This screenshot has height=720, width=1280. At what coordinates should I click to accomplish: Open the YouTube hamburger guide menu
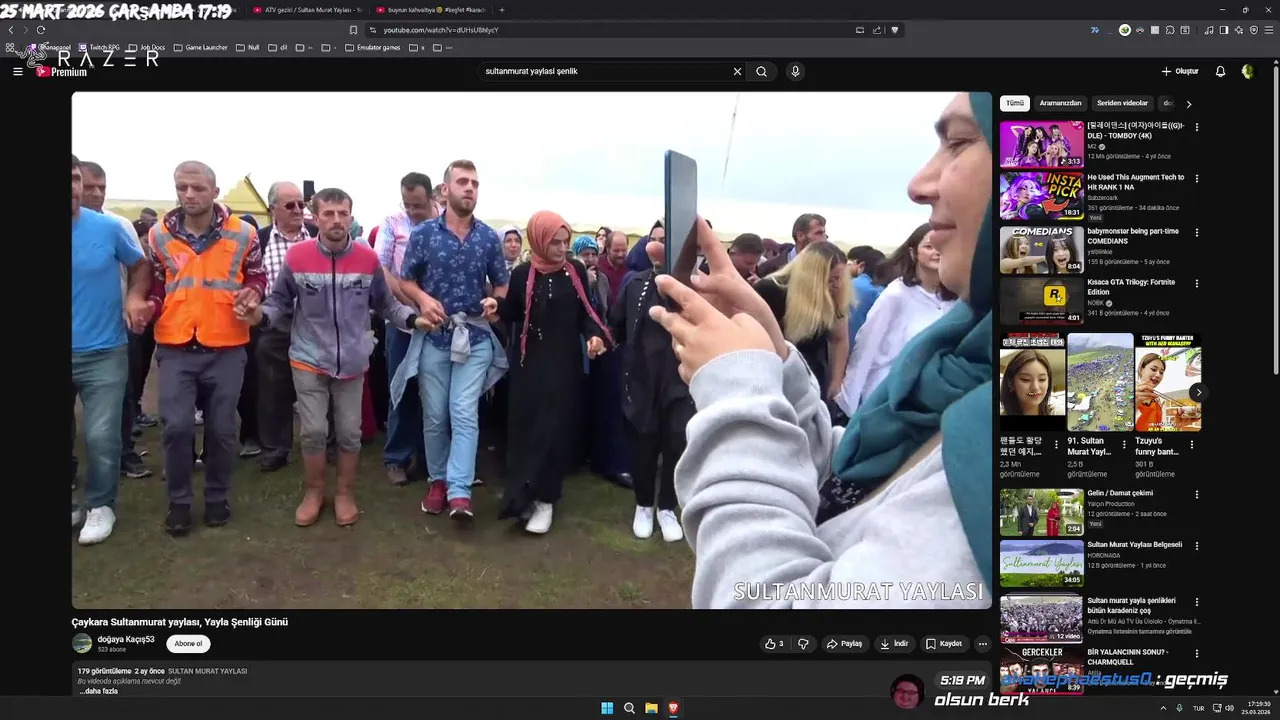pos(17,71)
